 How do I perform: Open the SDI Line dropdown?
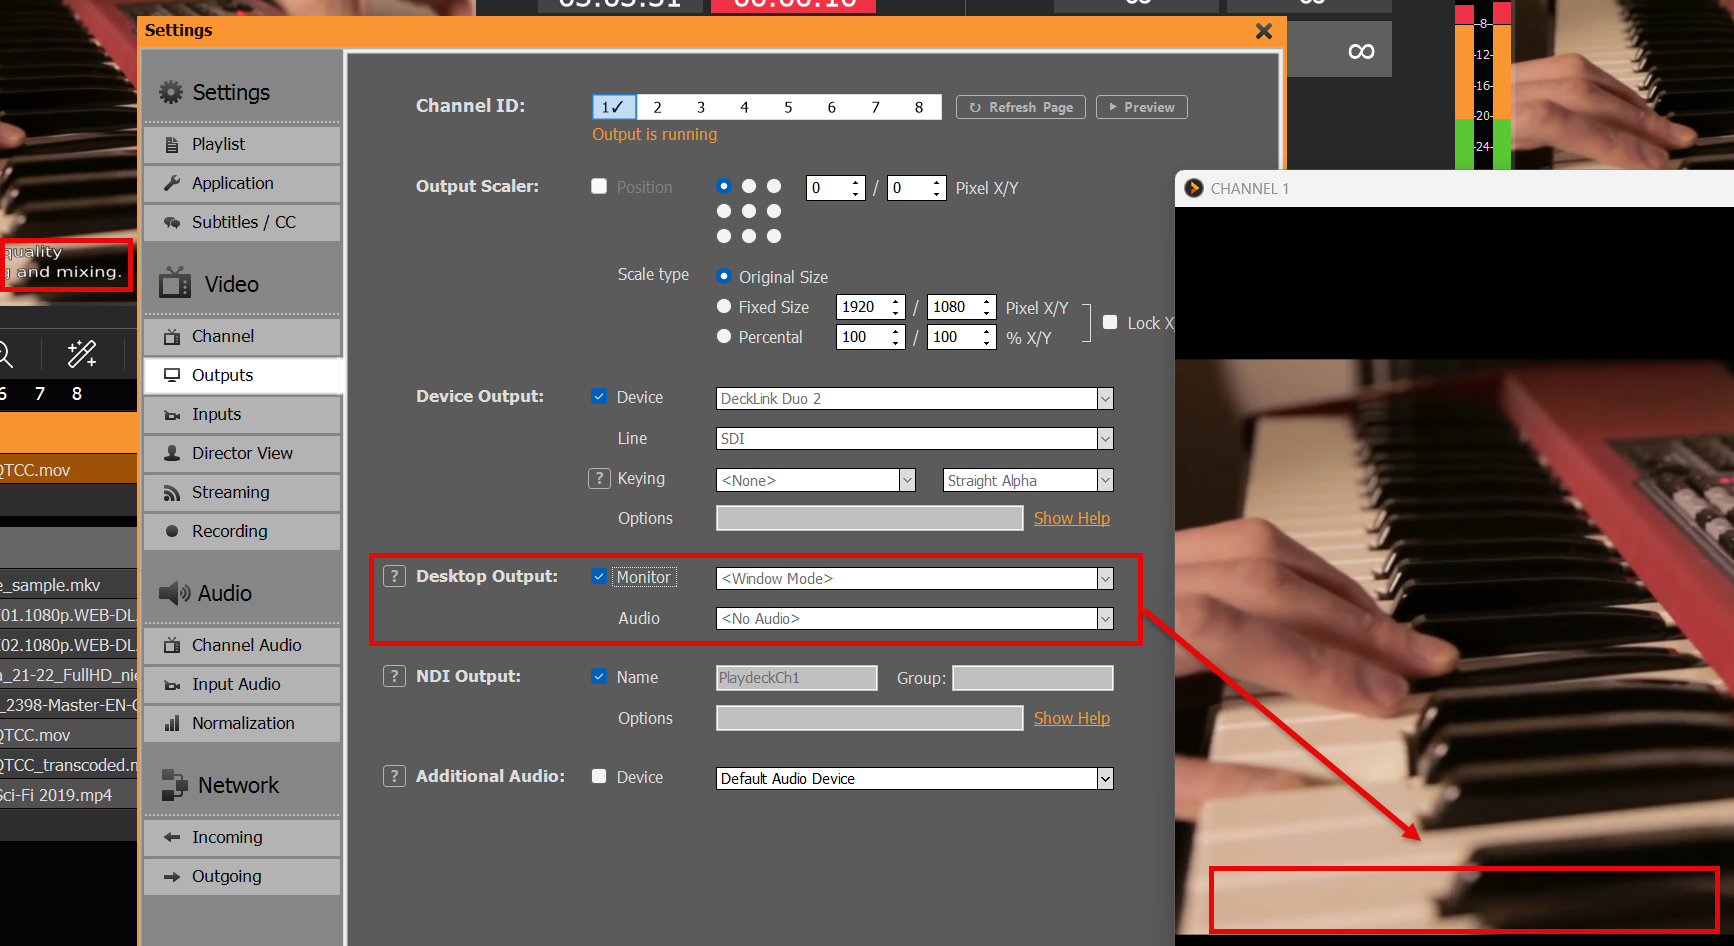tap(915, 438)
